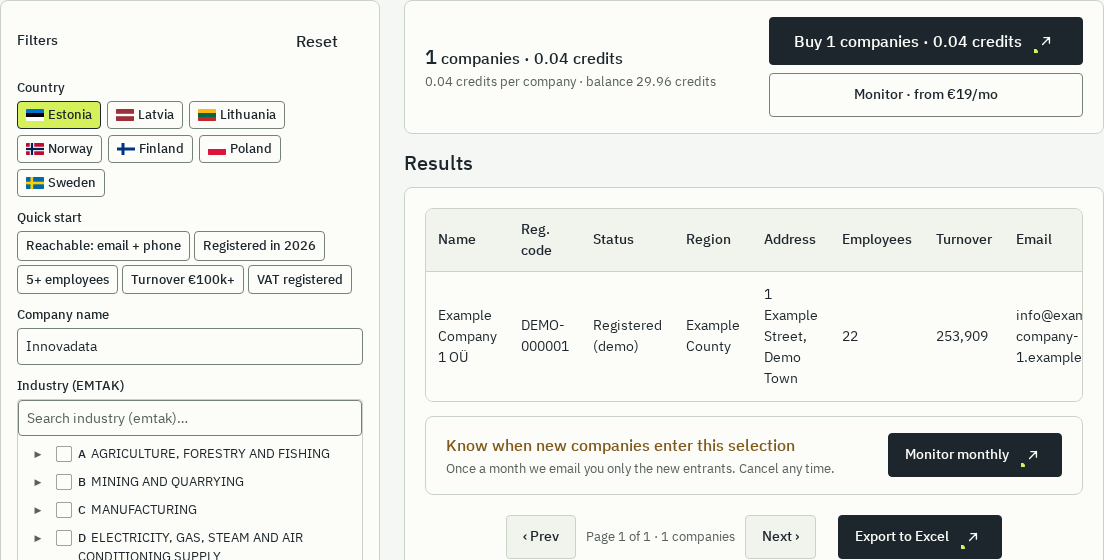Go to next results page
Image resolution: width=1104 pixels, height=560 pixels.
point(780,537)
